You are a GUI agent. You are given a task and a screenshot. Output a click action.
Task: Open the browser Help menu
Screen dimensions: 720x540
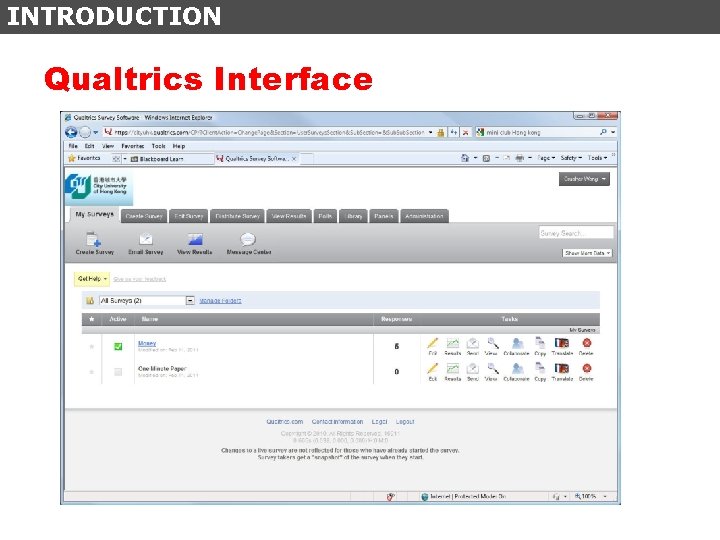pos(179,146)
